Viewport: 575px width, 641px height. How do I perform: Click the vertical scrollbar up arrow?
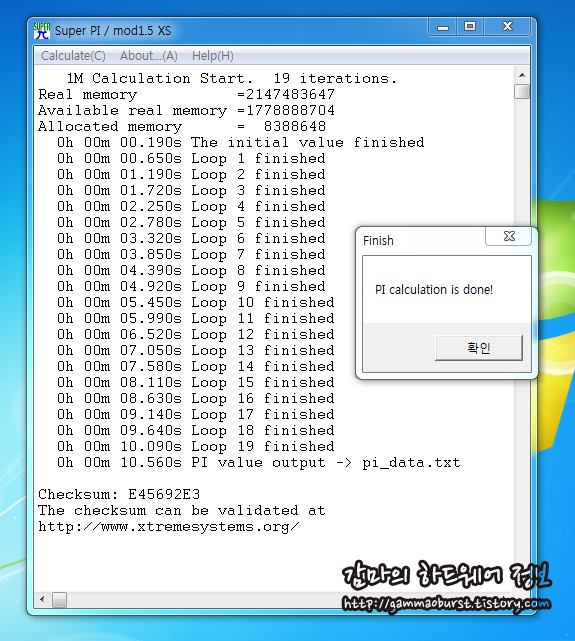(522, 75)
